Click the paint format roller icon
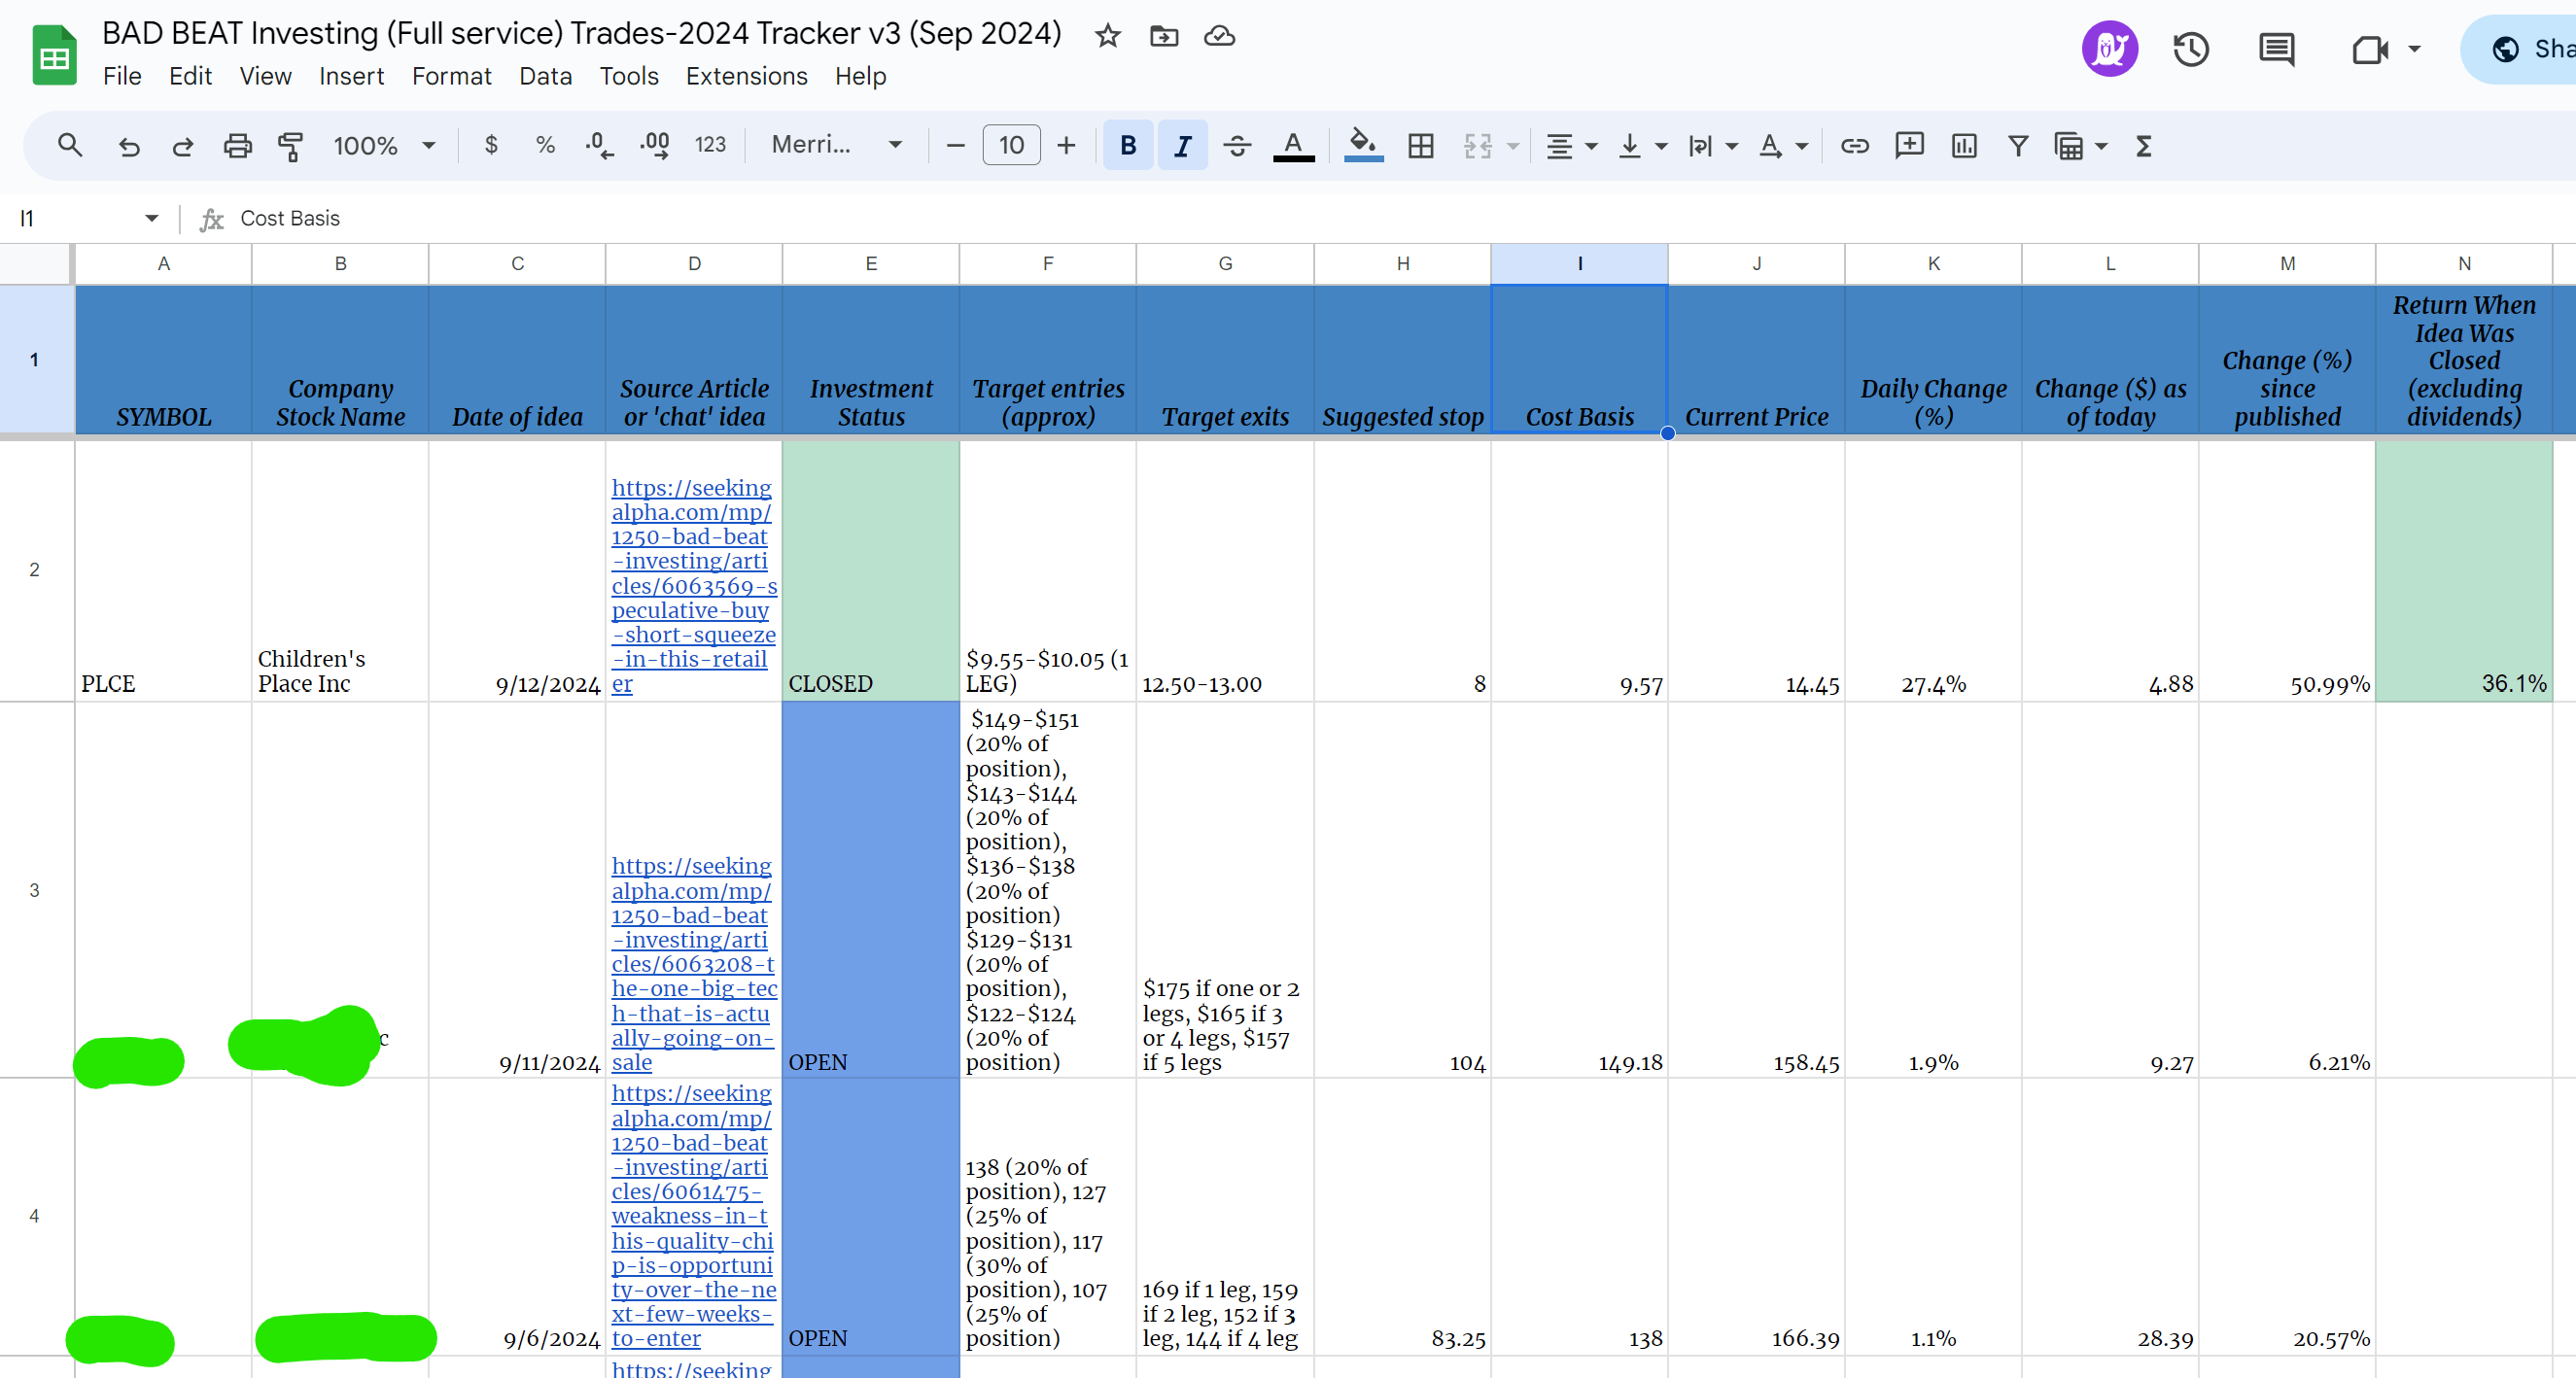 pyautogui.click(x=291, y=146)
